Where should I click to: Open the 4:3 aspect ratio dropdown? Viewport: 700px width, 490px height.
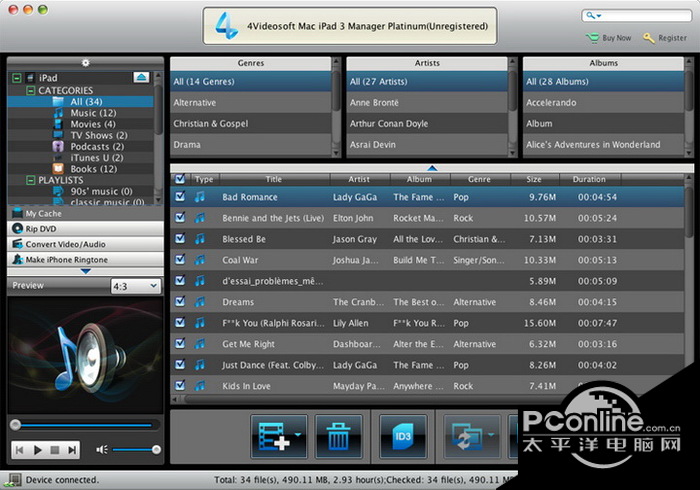[x=135, y=286]
